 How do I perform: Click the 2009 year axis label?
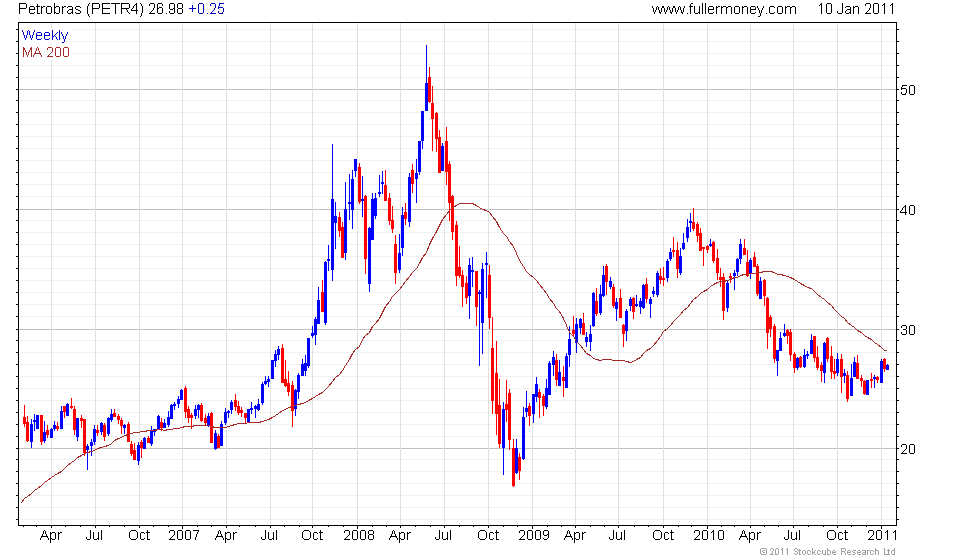point(534,535)
